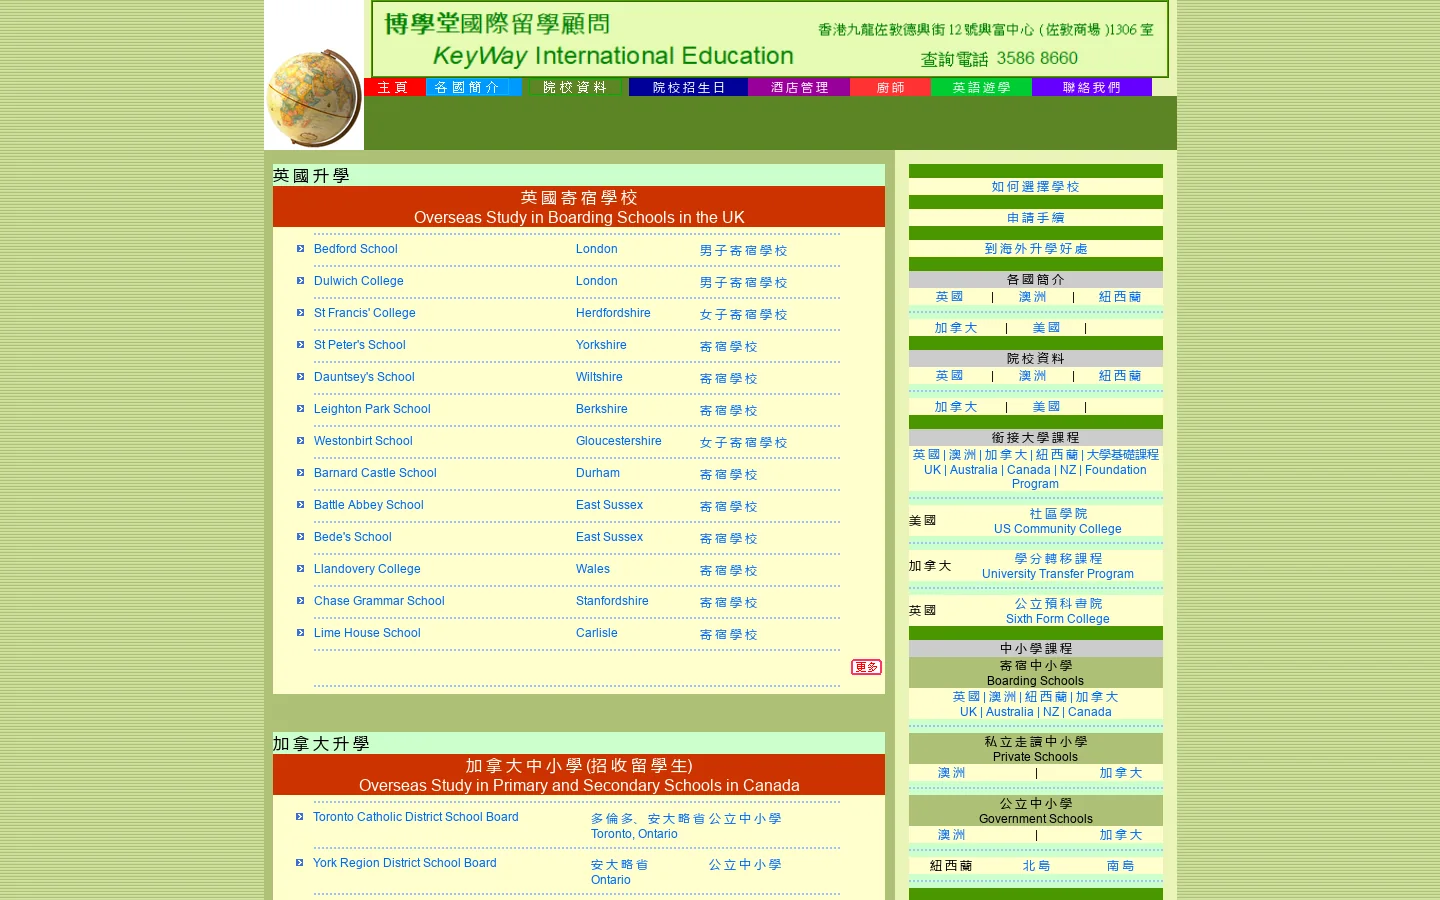Screen dimensions: 1440x900
Task: Open 到海外升學好處 sidebar link
Action: [1035, 248]
